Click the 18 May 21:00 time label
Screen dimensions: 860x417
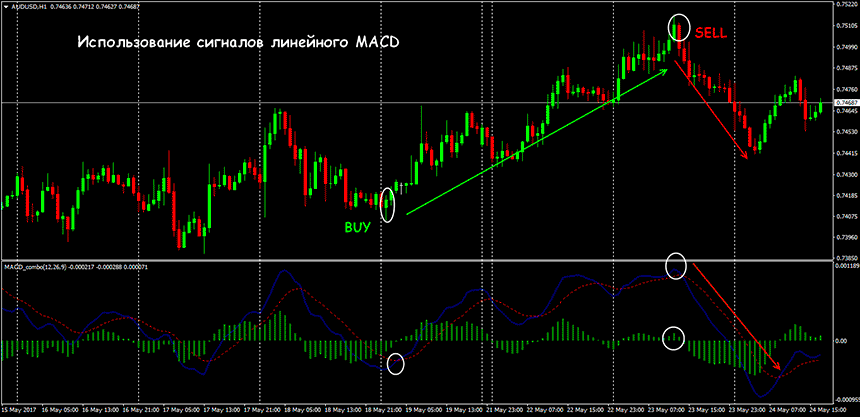(382, 410)
